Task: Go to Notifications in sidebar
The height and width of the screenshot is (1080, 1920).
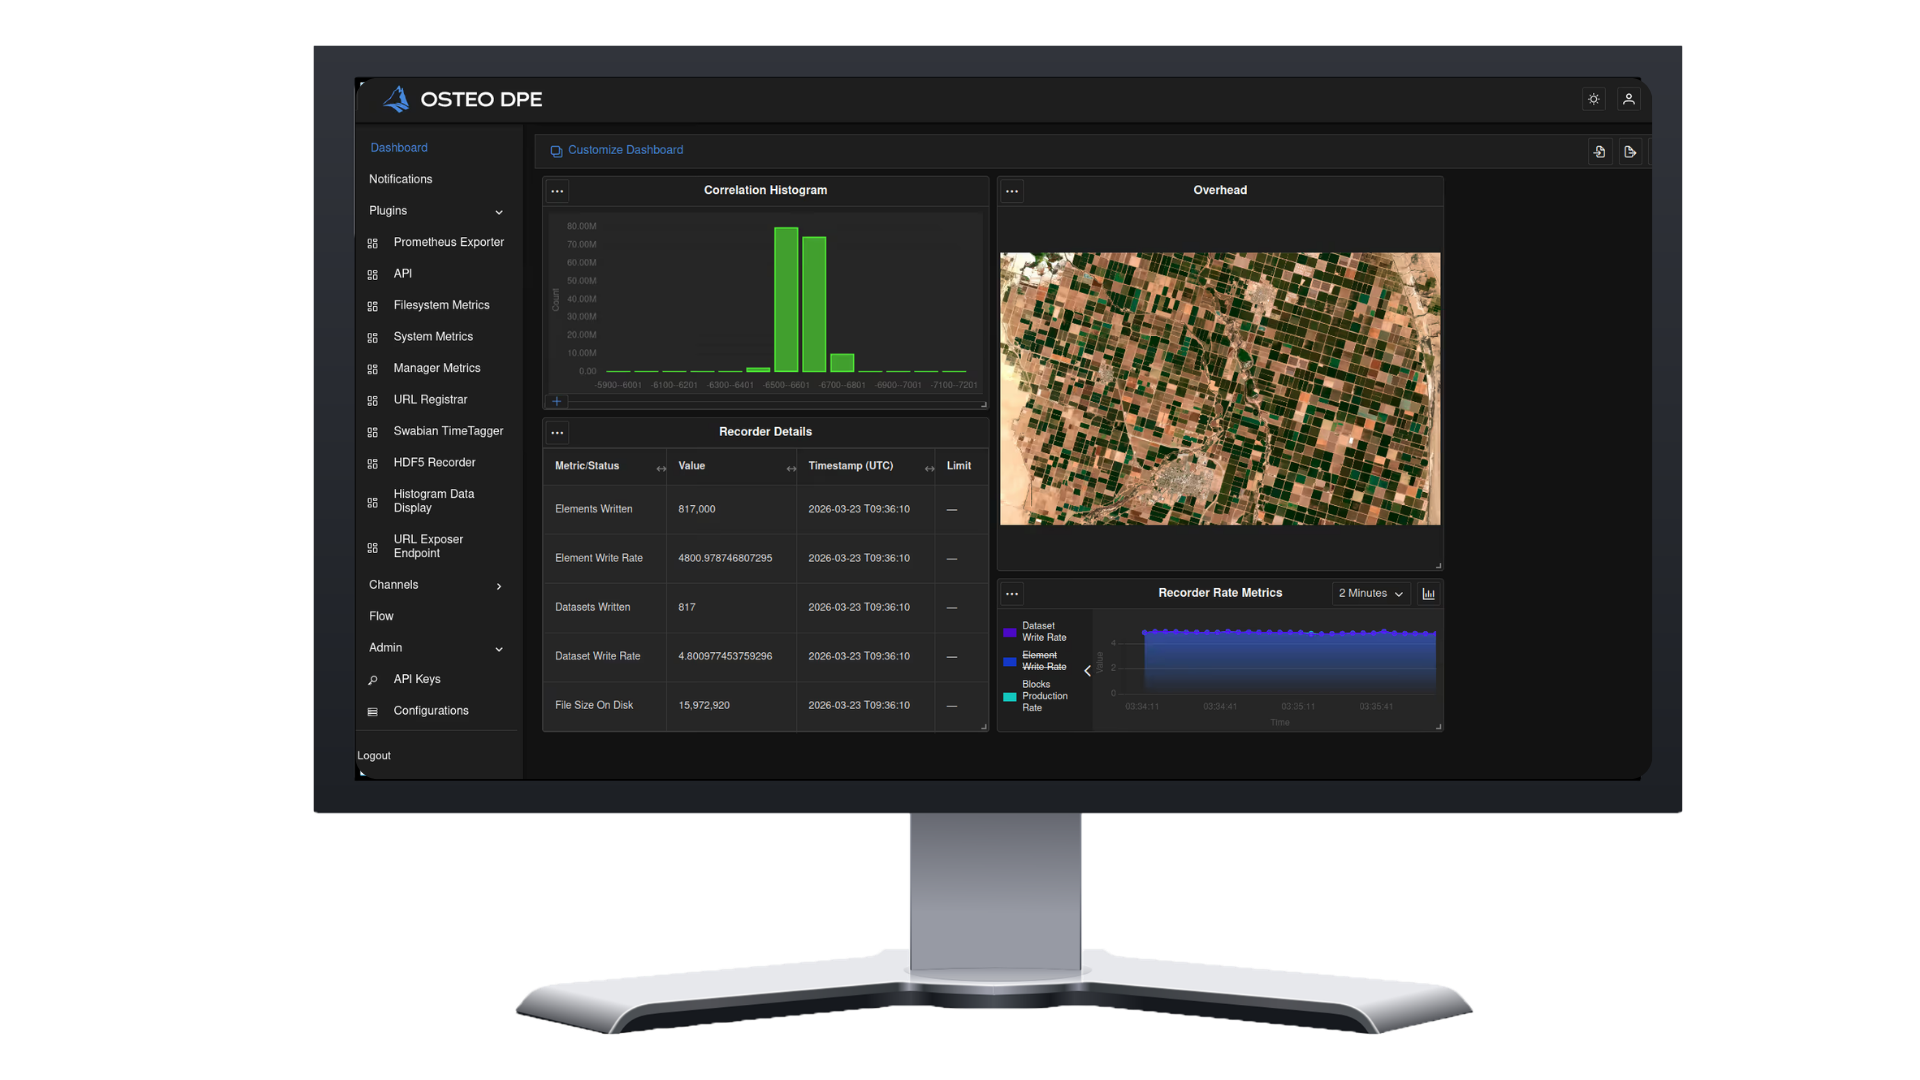Action: click(401, 179)
